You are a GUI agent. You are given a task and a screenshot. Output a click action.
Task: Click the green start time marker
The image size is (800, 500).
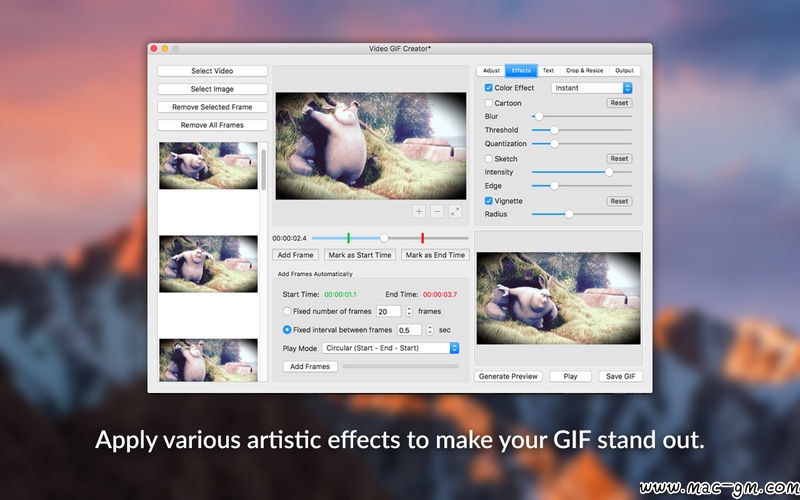click(348, 238)
